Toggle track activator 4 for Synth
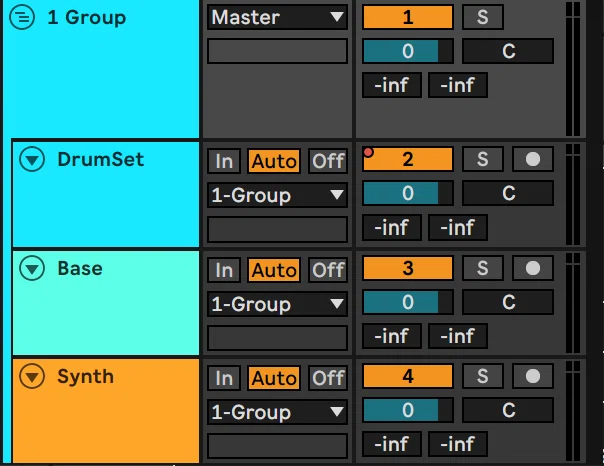Viewport: 604px width, 466px height. [x=408, y=376]
